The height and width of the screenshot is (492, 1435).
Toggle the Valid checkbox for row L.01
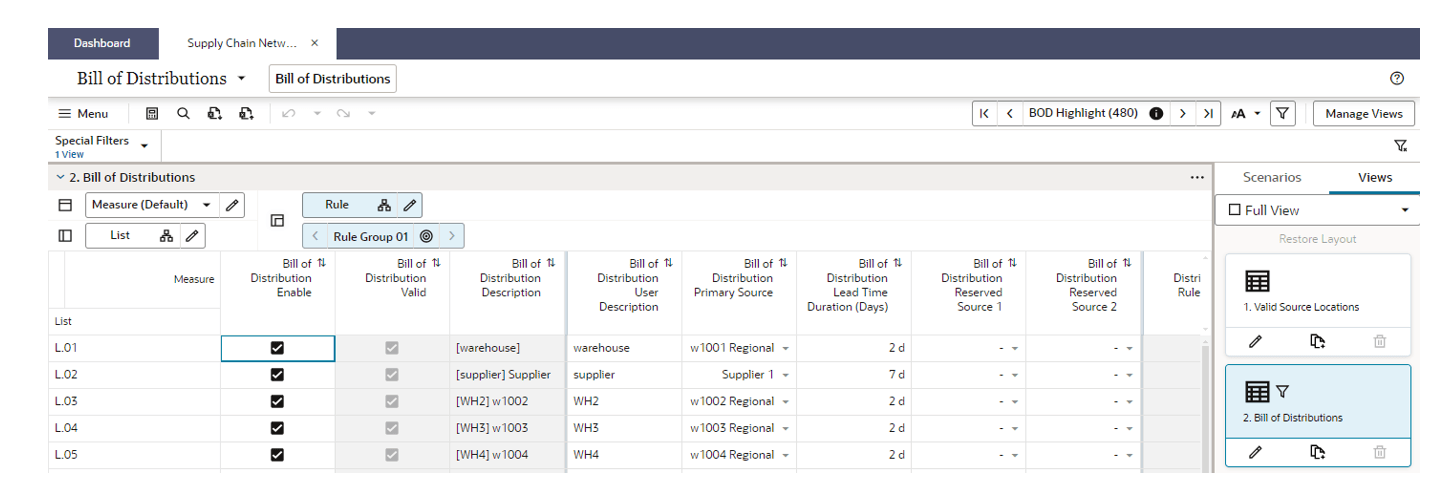click(x=392, y=348)
